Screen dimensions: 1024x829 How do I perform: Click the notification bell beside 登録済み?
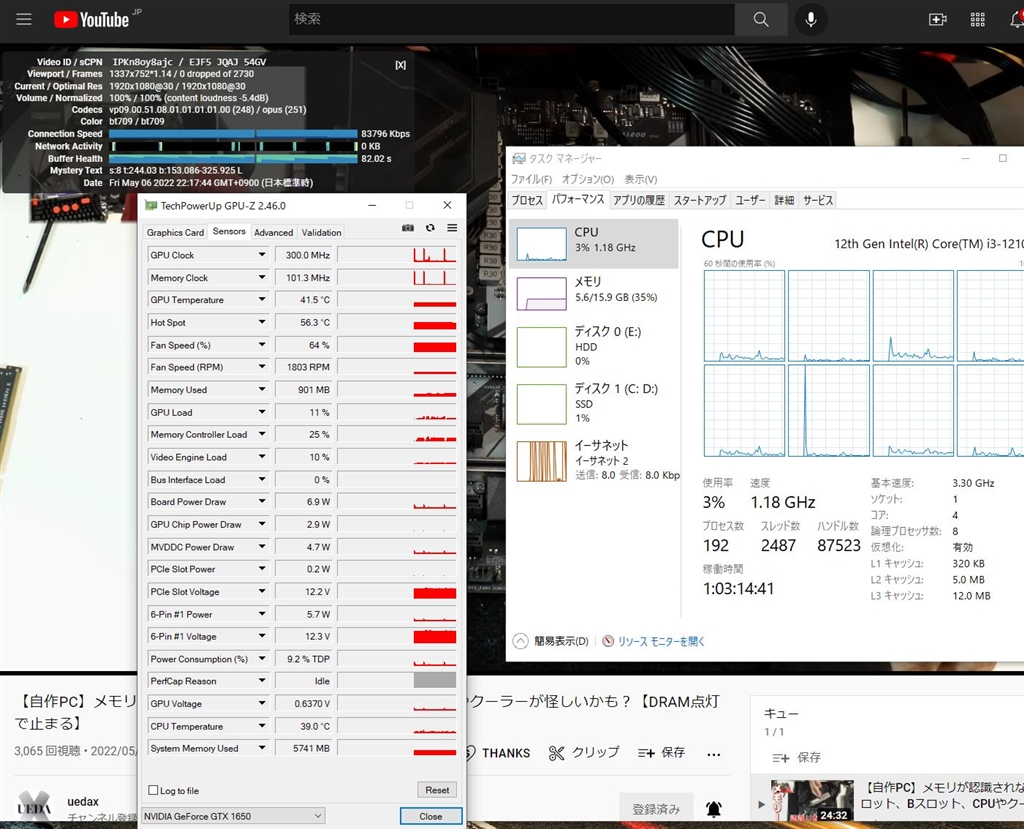(x=714, y=809)
